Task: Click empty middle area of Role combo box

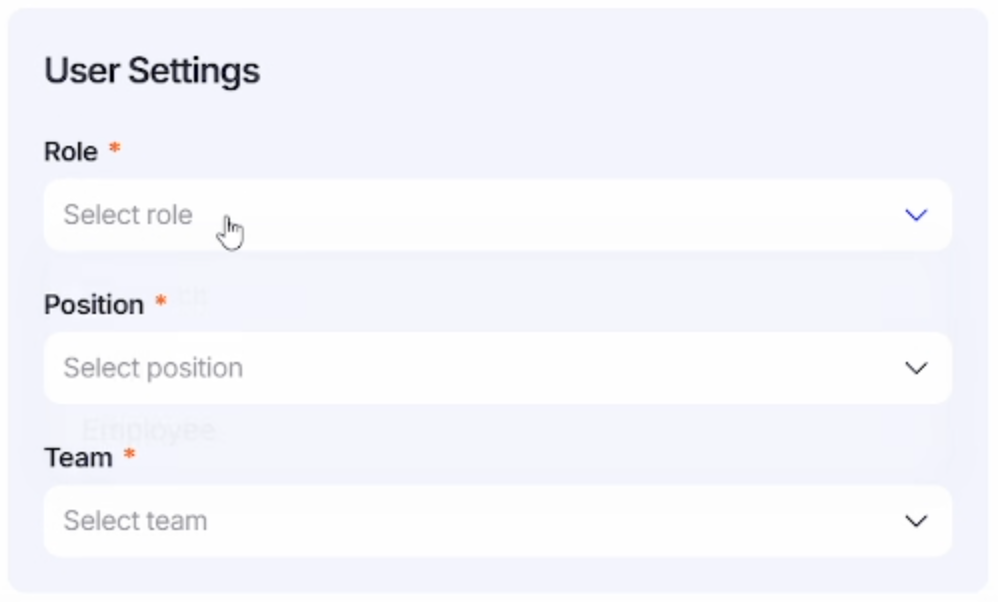Action: pyautogui.click(x=550, y=215)
